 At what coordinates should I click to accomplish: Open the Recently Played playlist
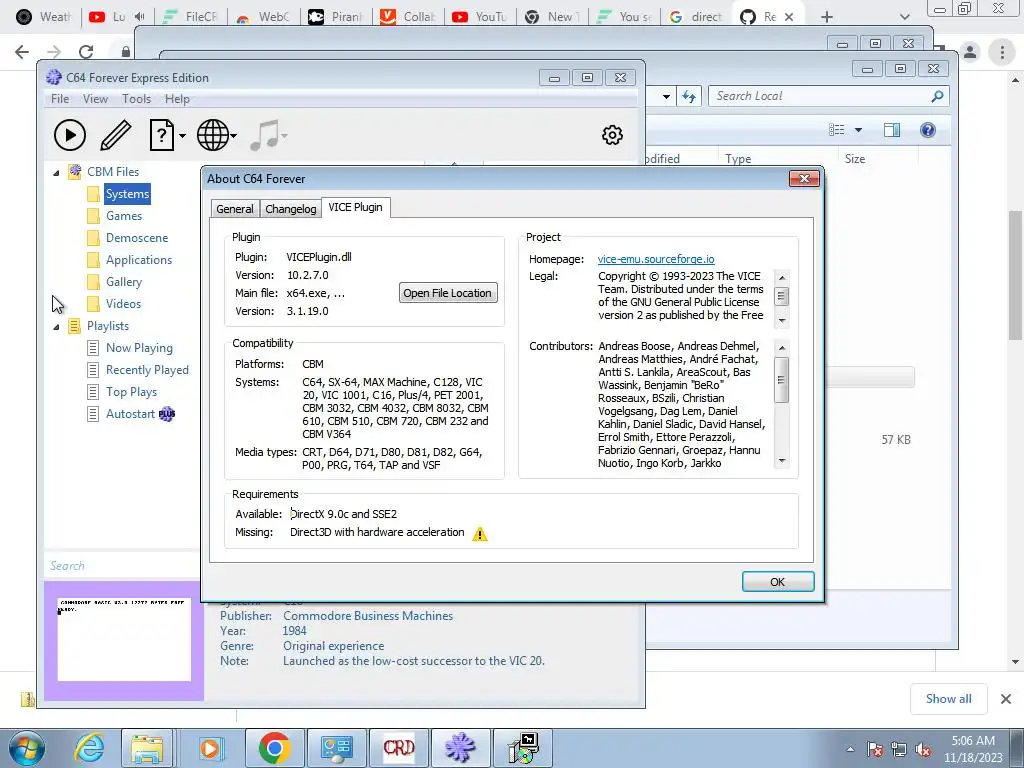pyautogui.click(x=147, y=370)
